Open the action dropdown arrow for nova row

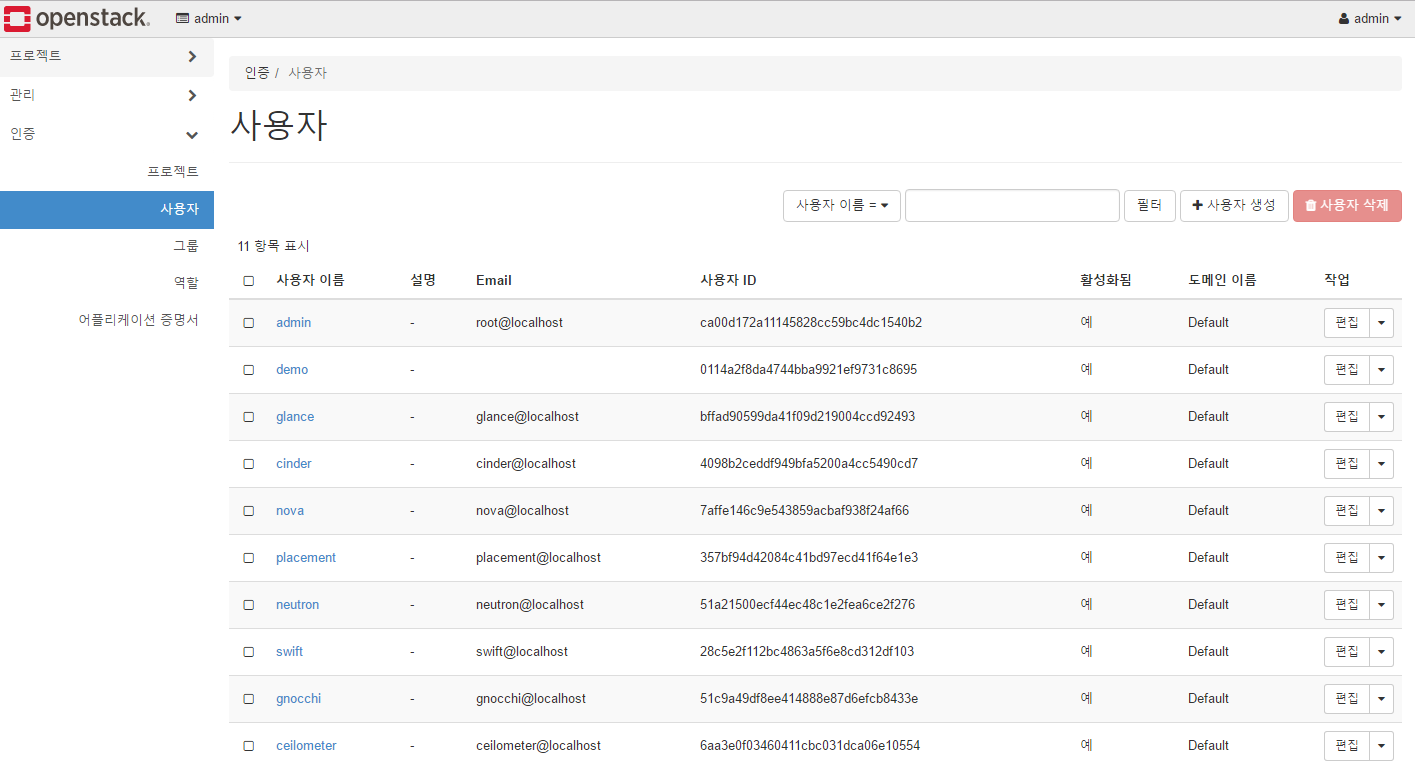pyautogui.click(x=1381, y=511)
